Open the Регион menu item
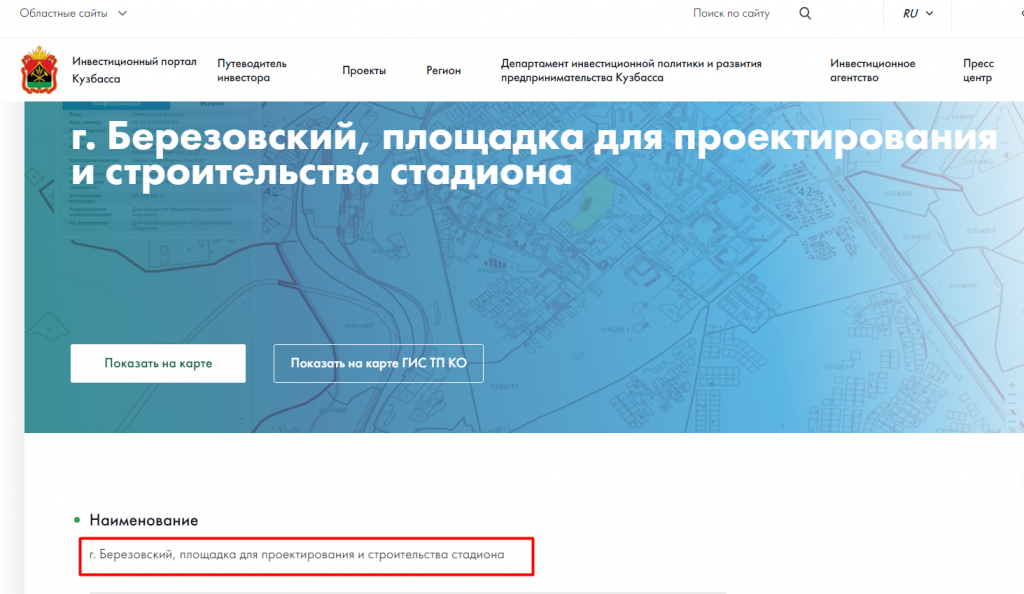 (x=443, y=70)
